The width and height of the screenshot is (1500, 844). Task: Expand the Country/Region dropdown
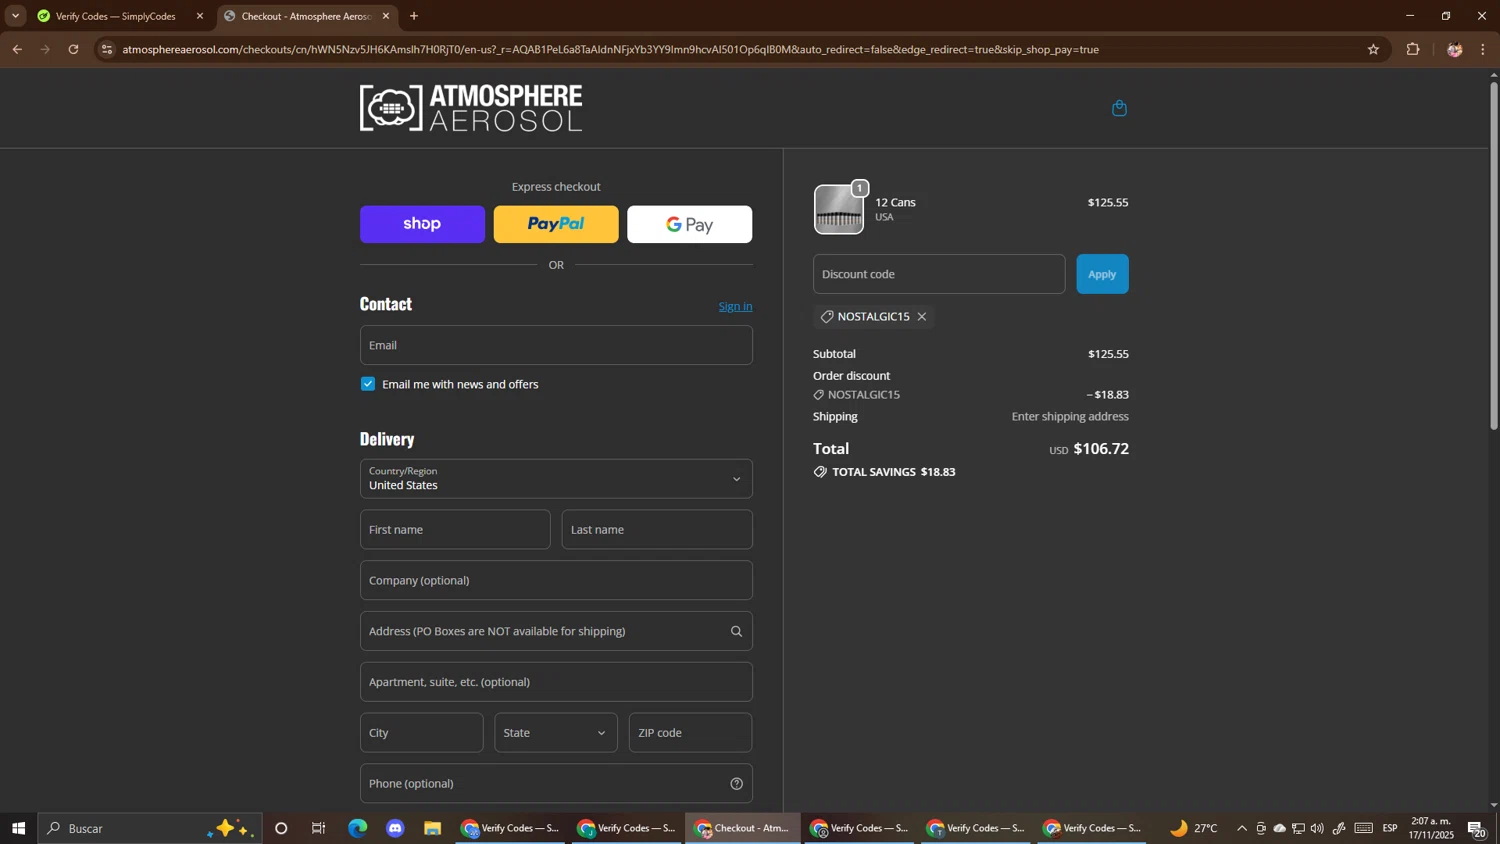pos(556,479)
